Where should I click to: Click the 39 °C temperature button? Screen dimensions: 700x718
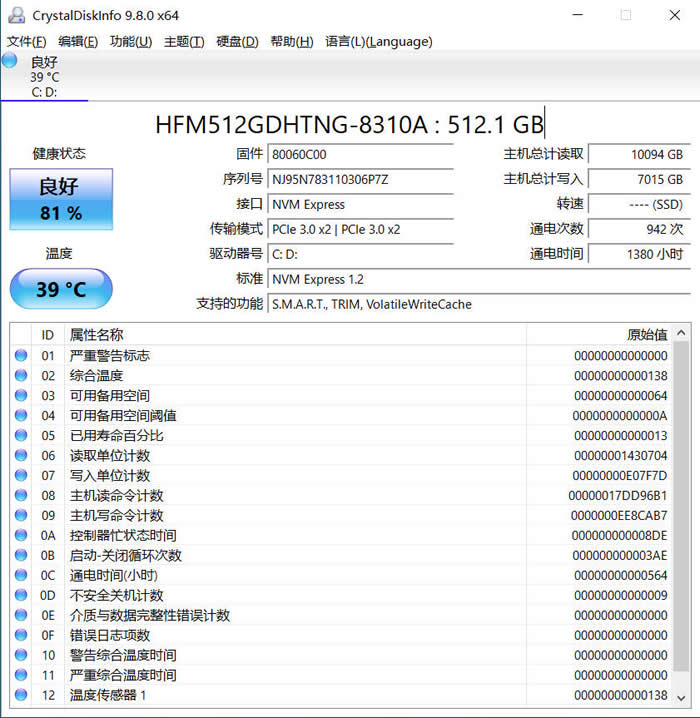point(61,289)
